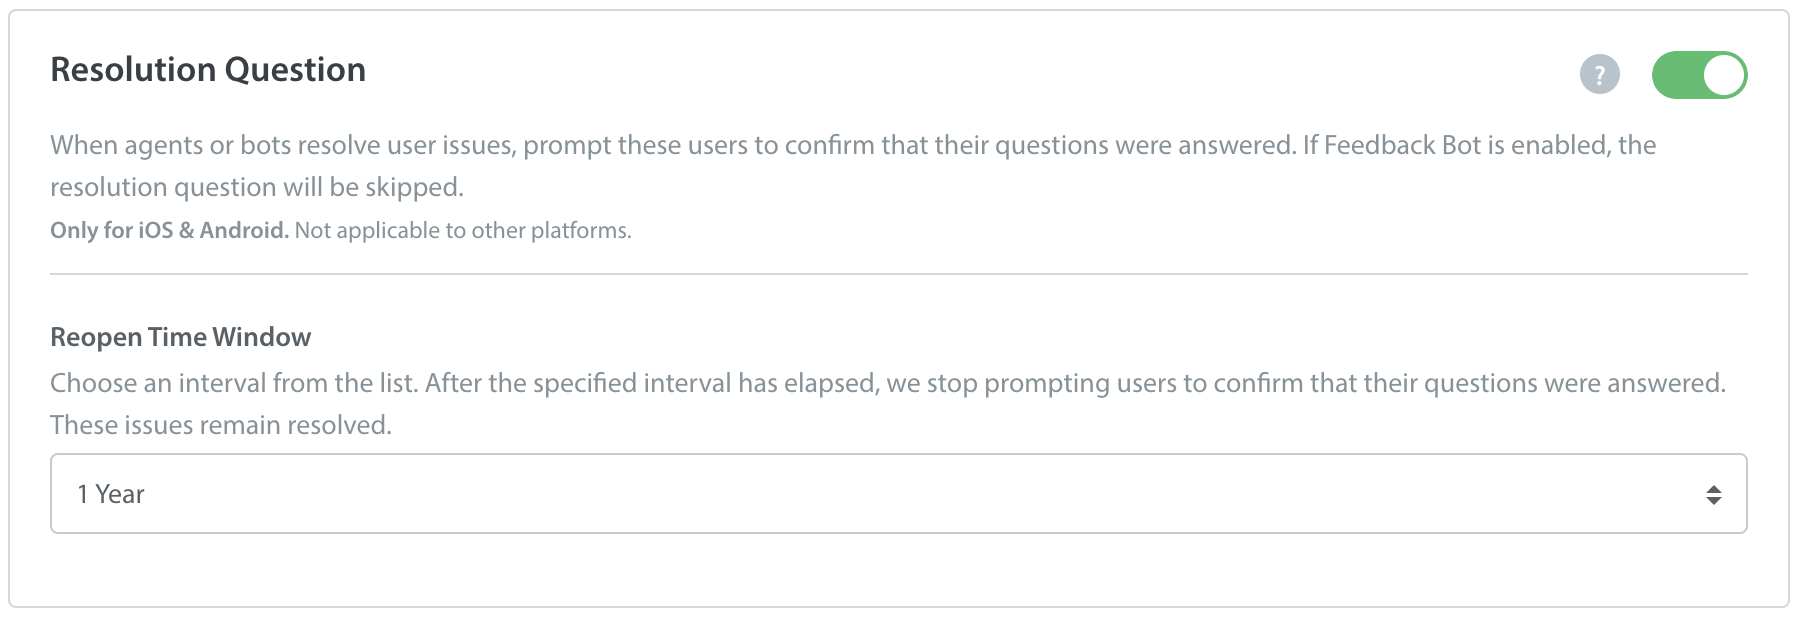Click the middle of the interval select box
Screen dimensions: 1798x618
coord(898,494)
